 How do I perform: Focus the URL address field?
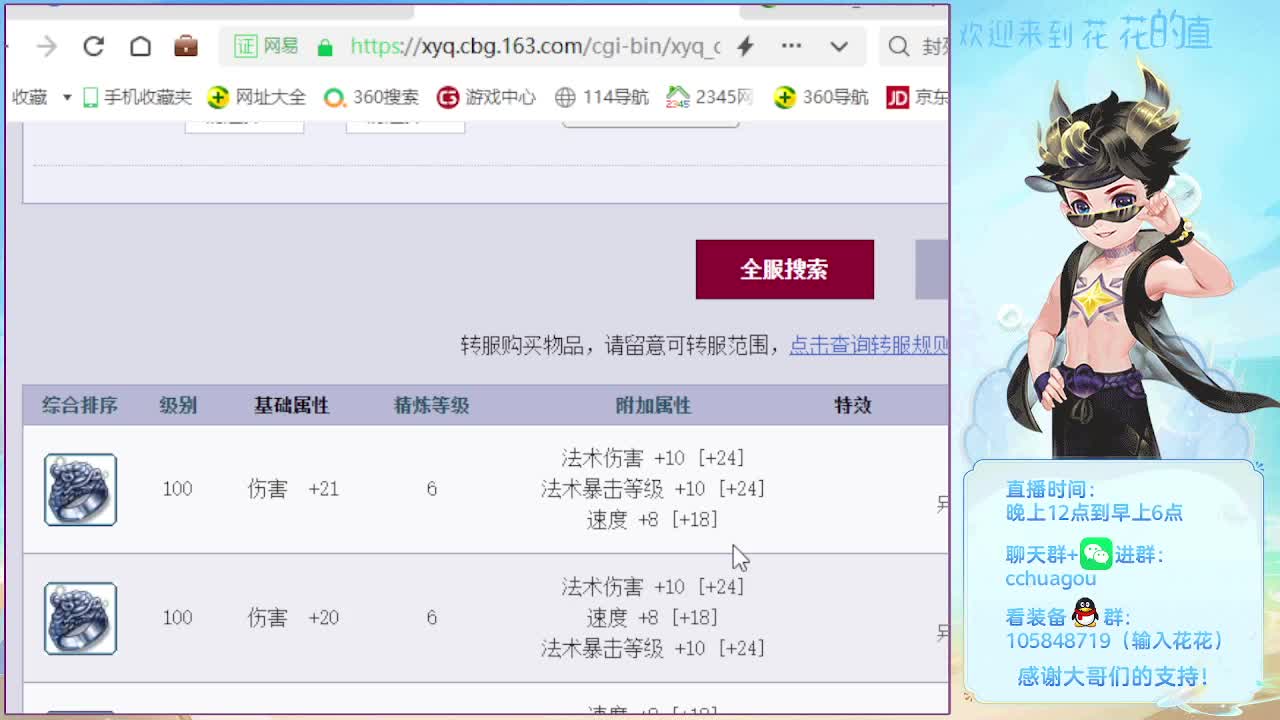click(535, 46)
